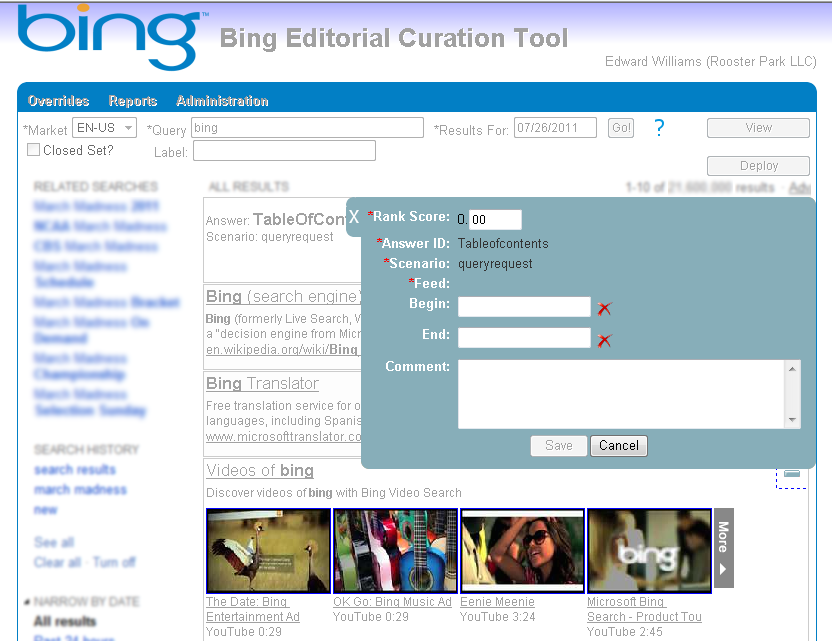Click the Comment text area
This screenshot has height=641, width=832.
(621, 394)
